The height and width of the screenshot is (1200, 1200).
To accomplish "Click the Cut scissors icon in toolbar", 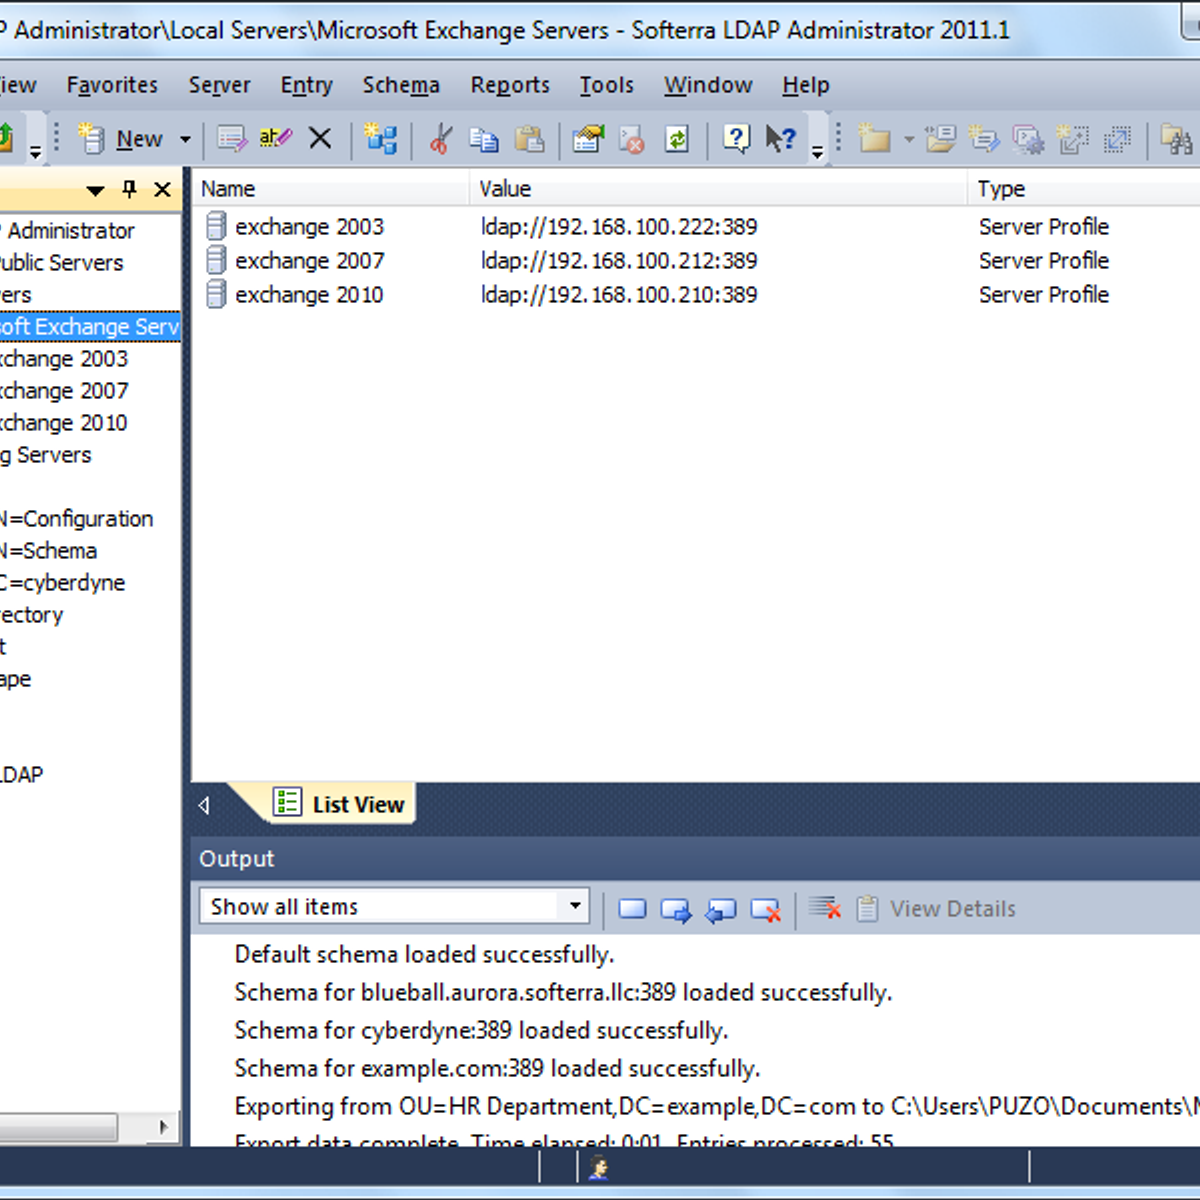I will [x=440, y=139].
